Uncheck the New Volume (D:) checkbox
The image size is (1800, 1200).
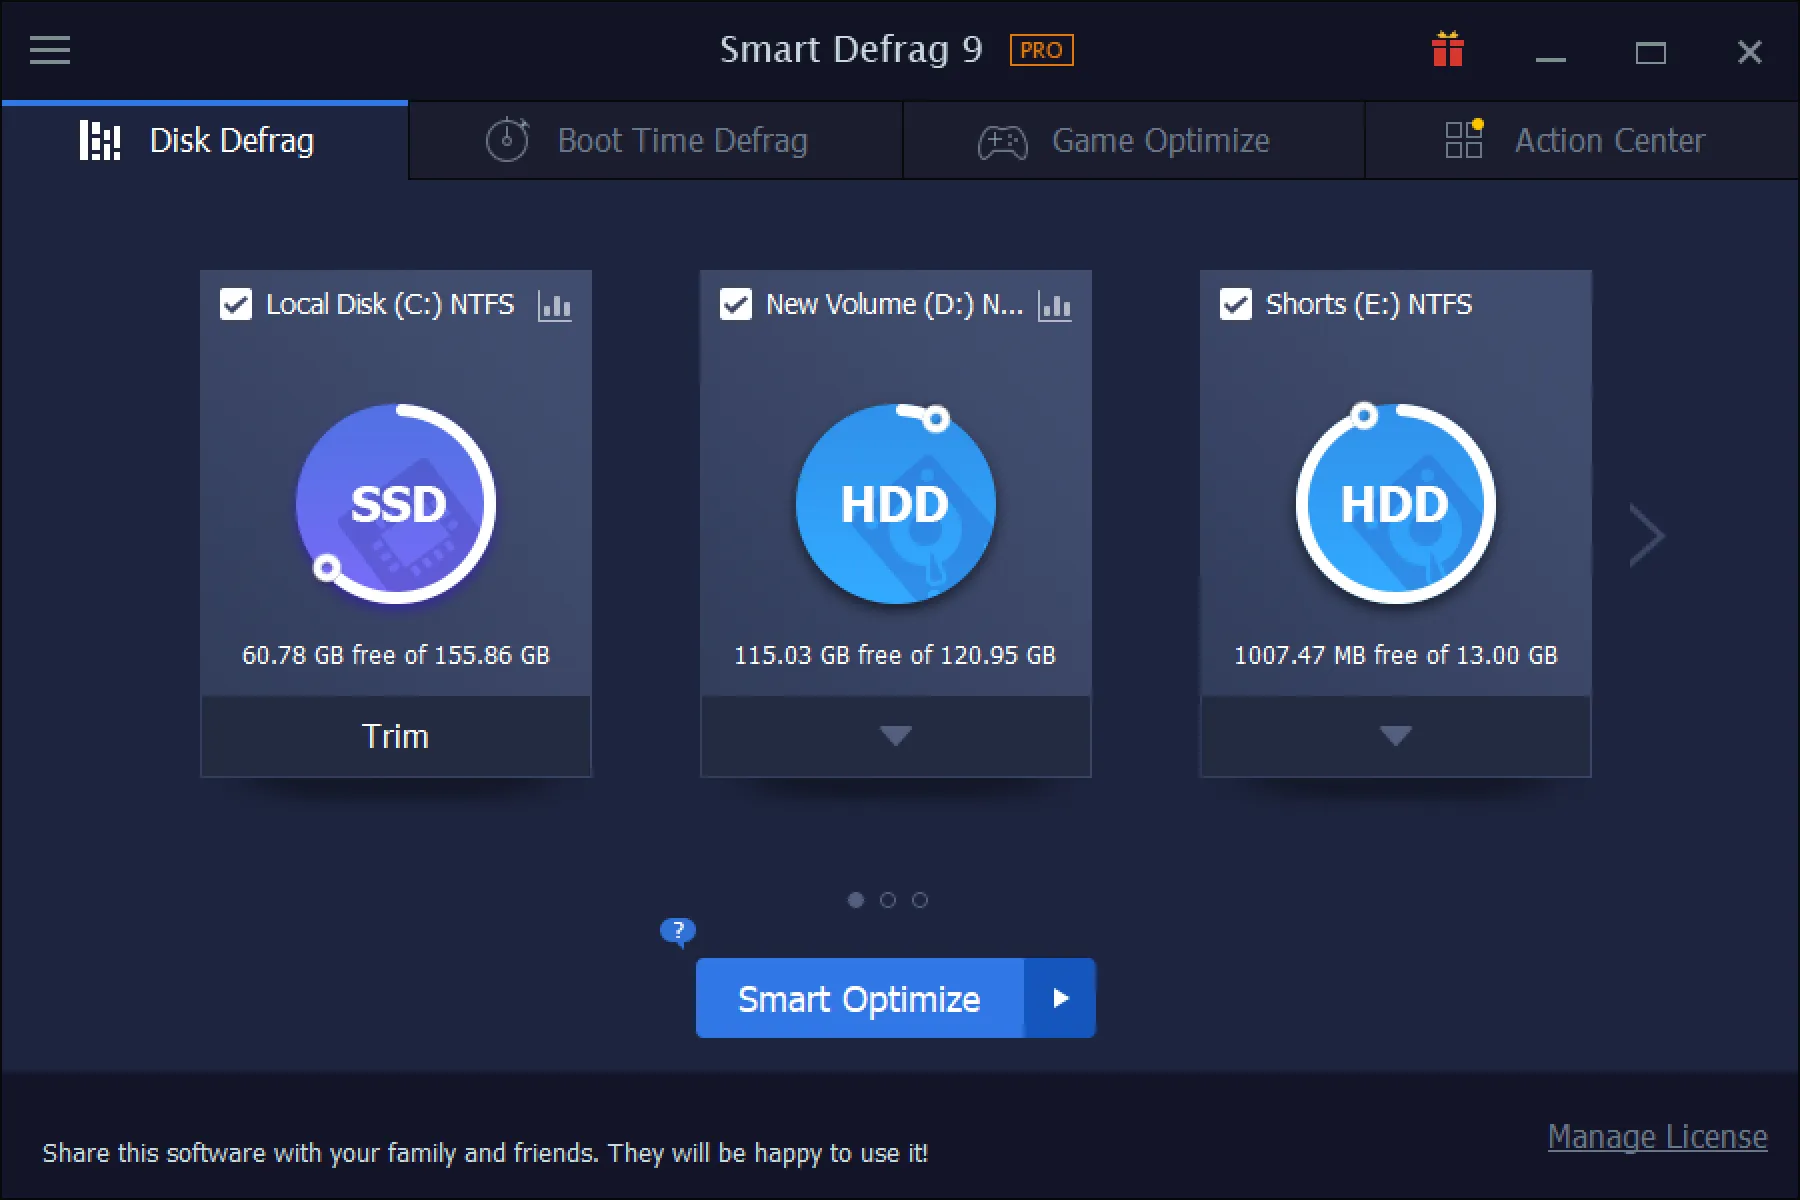coord(736,304)
